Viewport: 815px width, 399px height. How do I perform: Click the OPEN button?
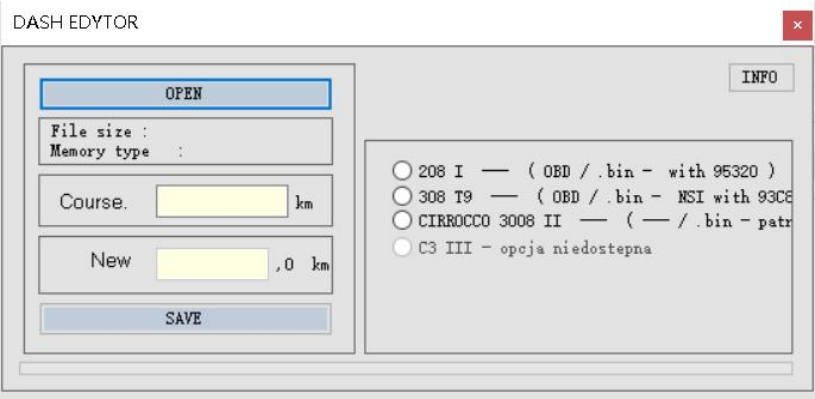coord(185,94)
